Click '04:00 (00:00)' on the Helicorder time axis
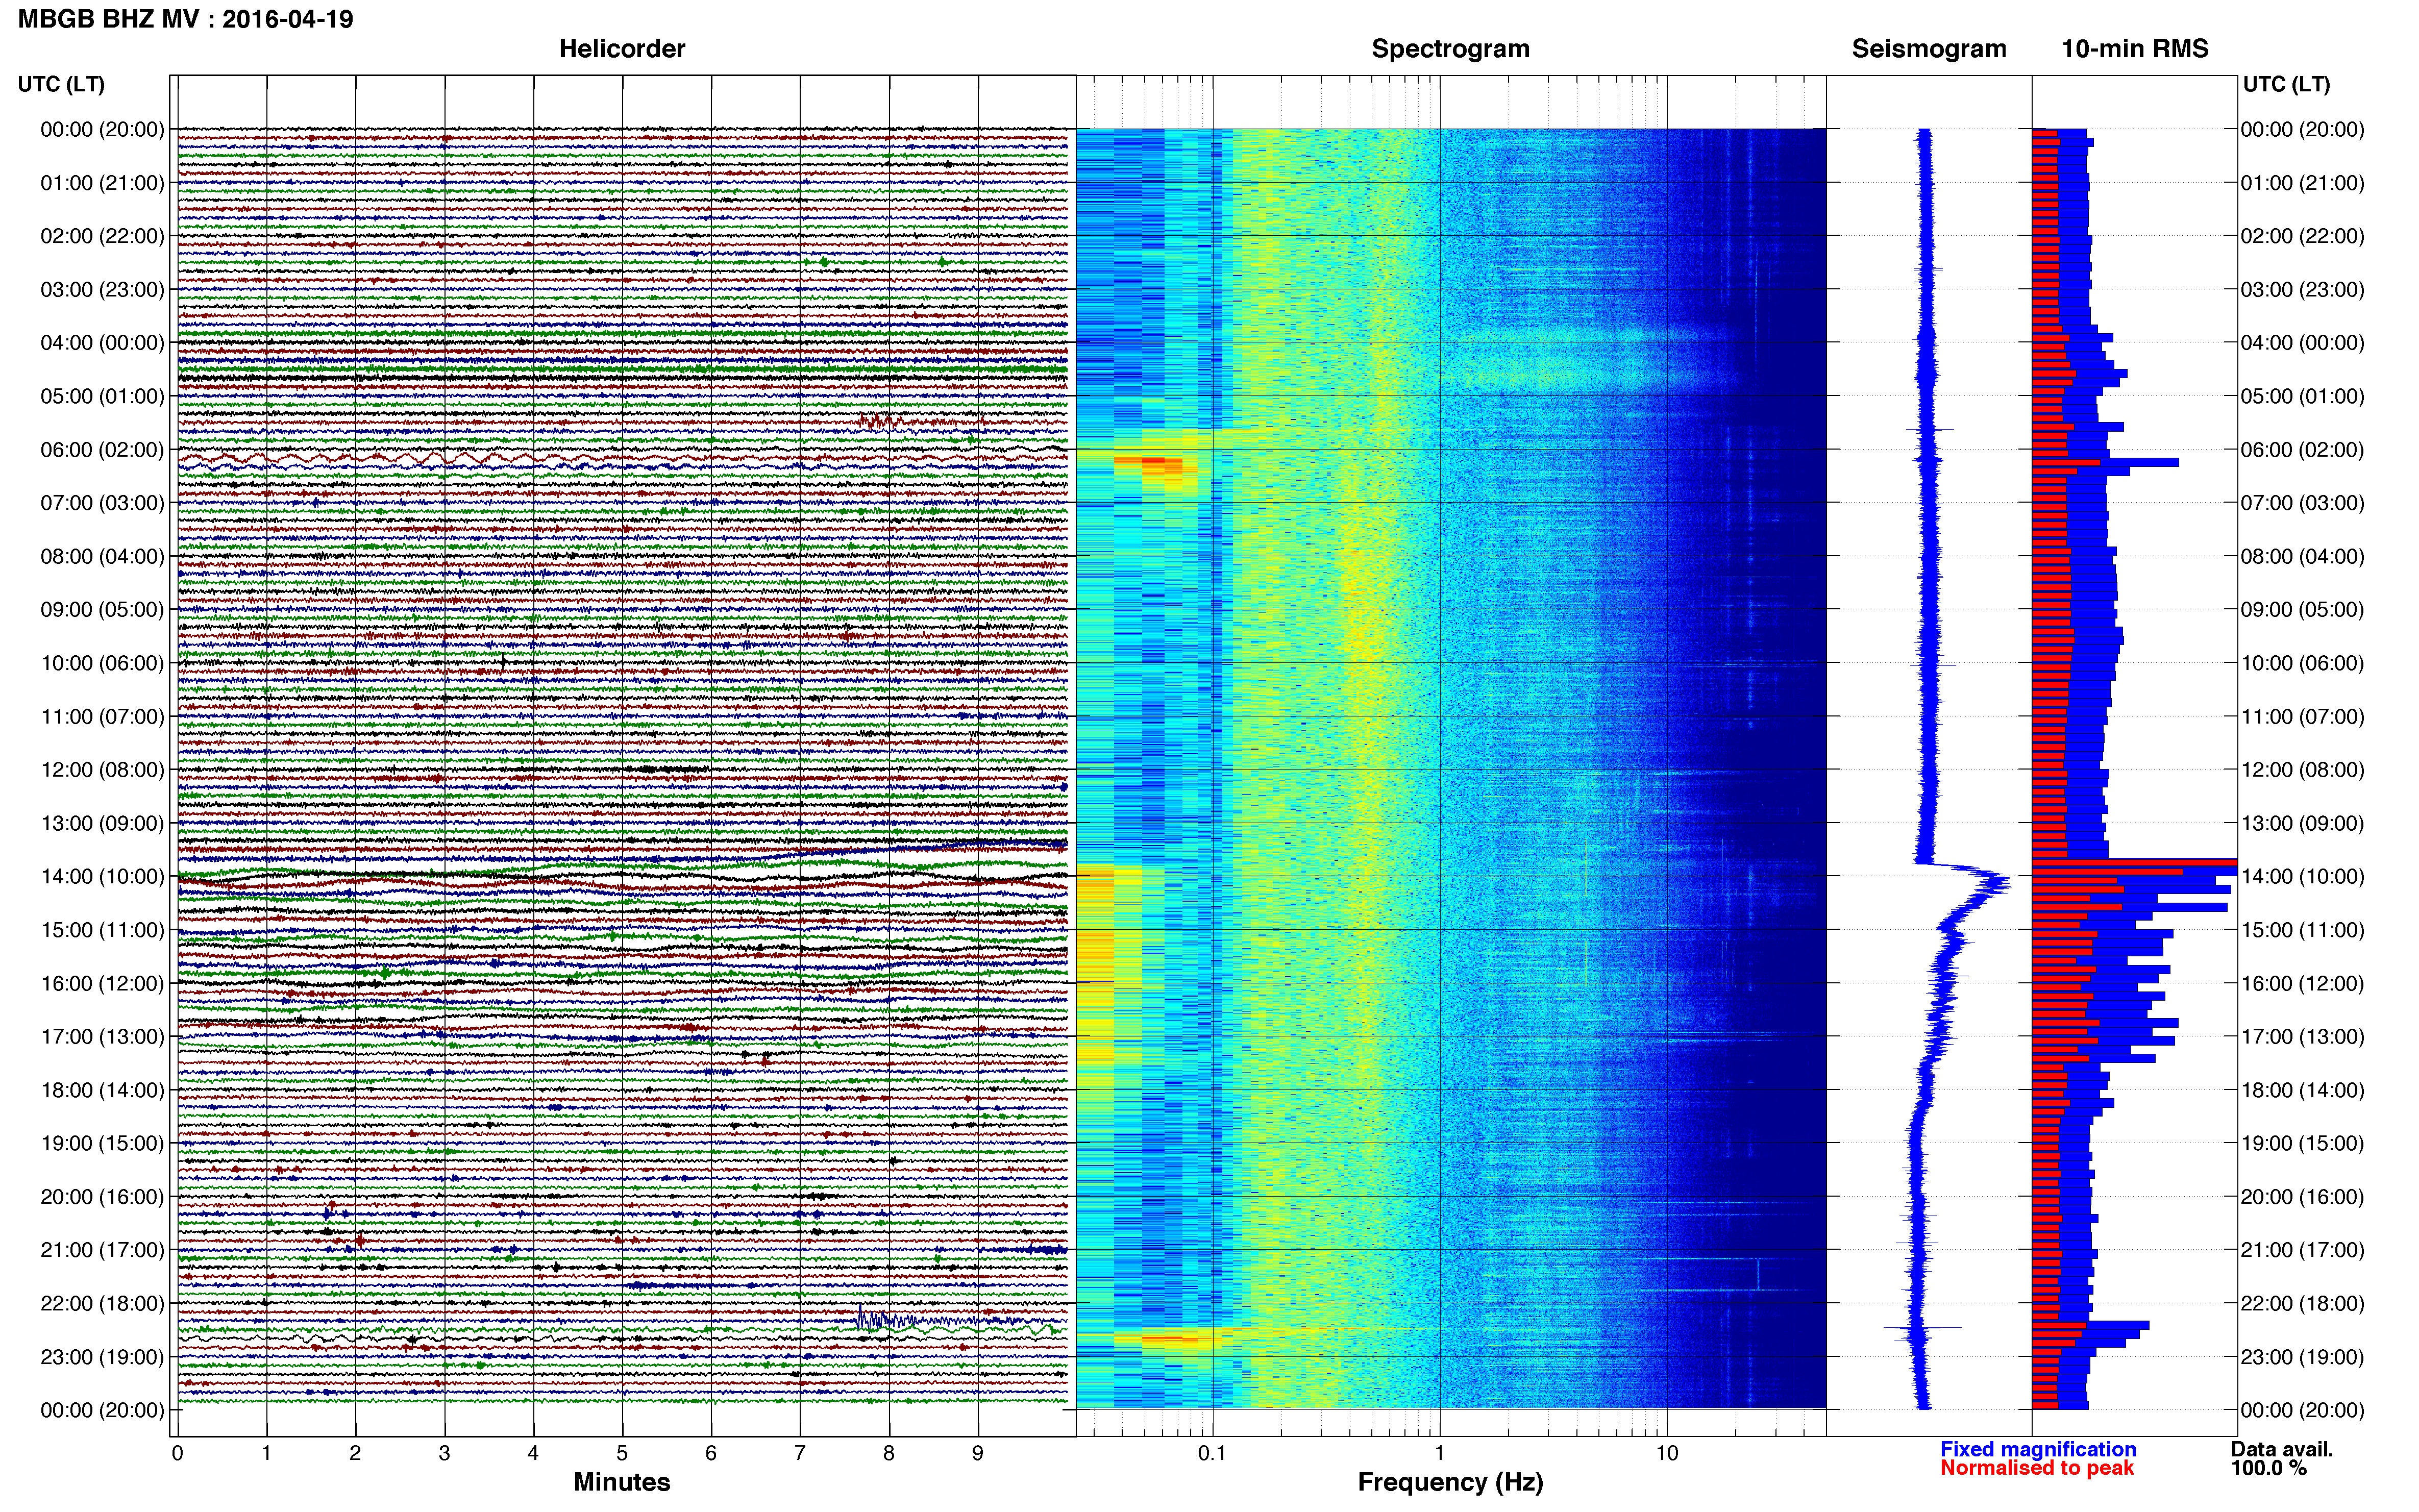The height and width of the screenshot is (1512, 2419). (x=102, y=343)
